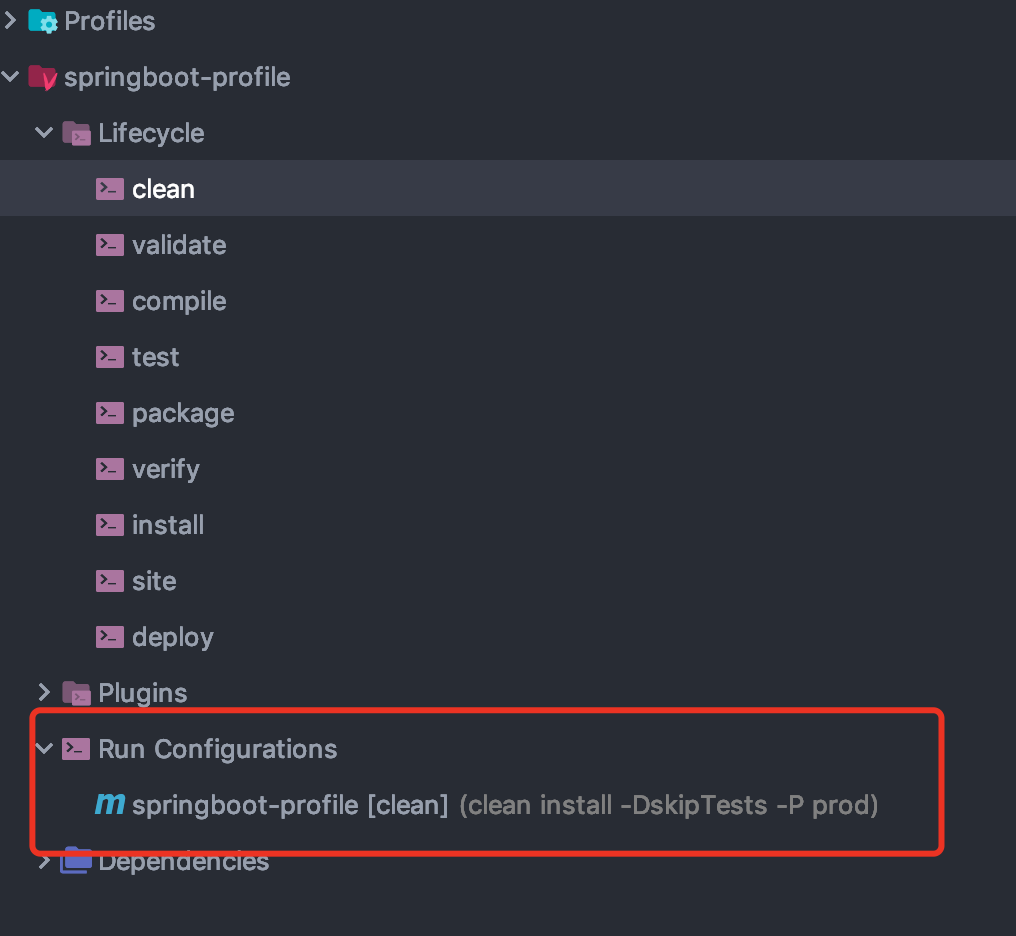Click the clean goal icon
The width and height of the screenshot is (1016, 936).
[x=110, y=189]
